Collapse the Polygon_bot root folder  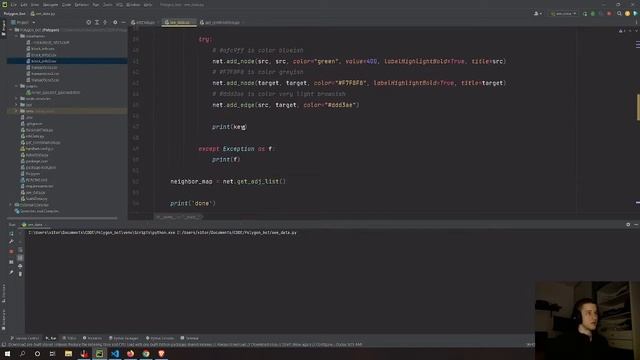pos(11,30)
